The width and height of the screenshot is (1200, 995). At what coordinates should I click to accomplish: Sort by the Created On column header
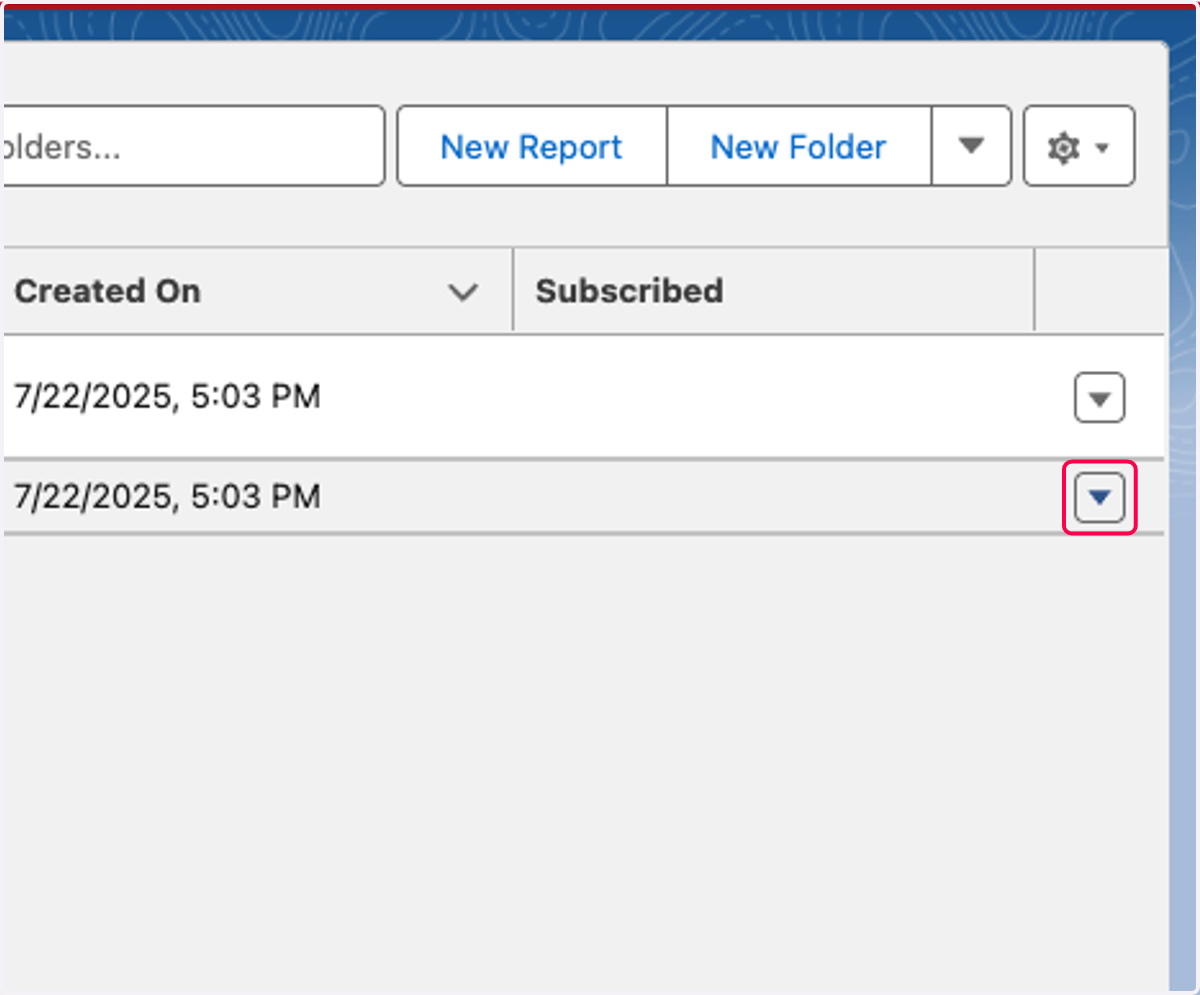point(108,291)
